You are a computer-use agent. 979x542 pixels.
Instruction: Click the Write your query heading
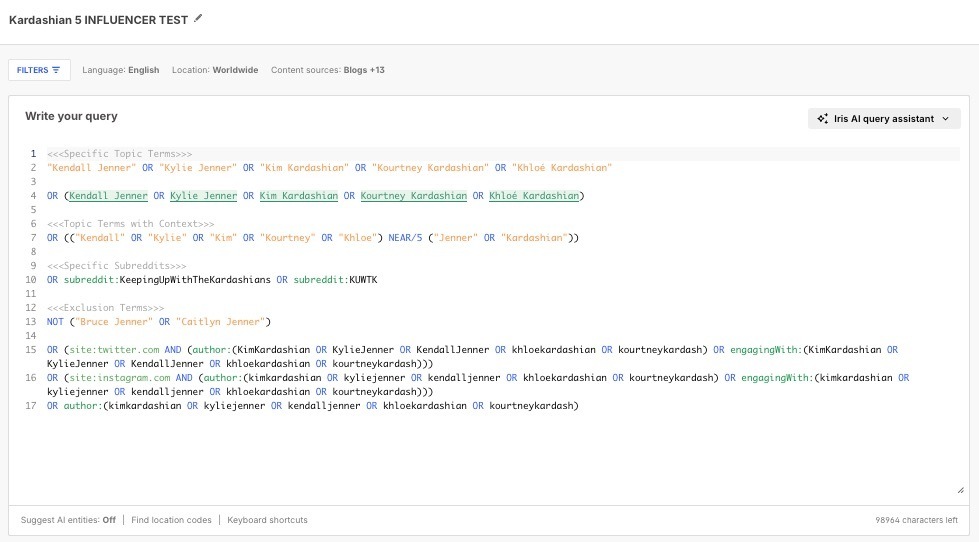point(71,116)
